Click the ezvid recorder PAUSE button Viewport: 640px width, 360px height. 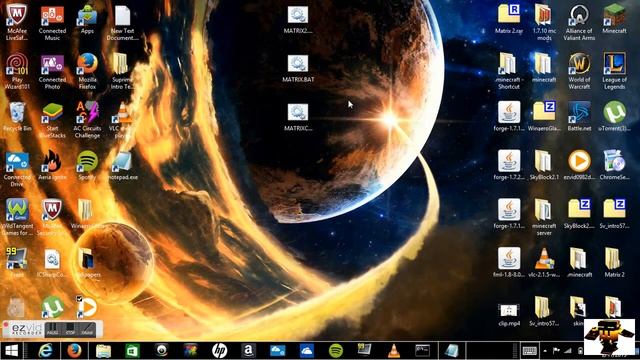(52, 329)
